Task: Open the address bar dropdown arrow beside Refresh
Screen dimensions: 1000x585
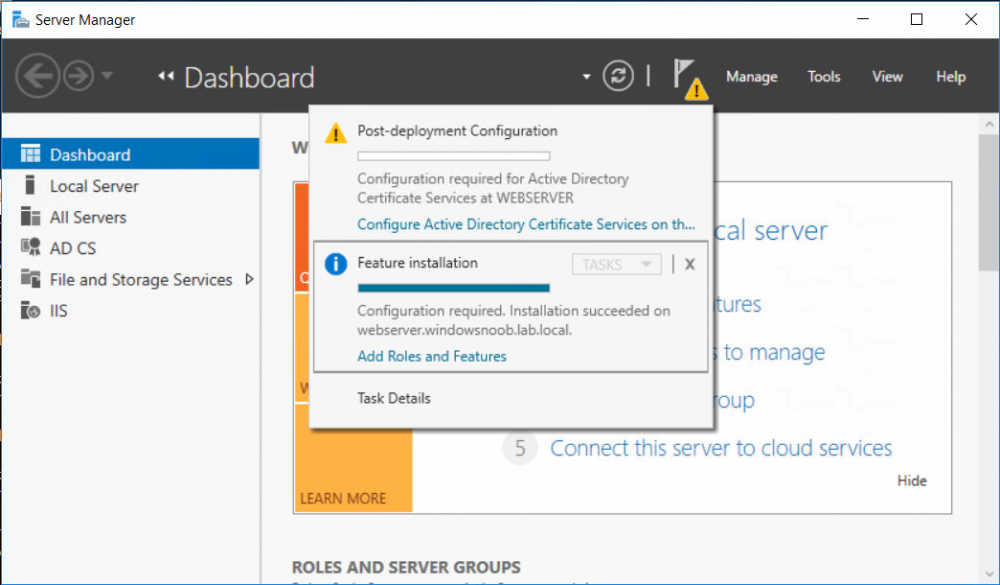Action: click(x=586, y=77)
